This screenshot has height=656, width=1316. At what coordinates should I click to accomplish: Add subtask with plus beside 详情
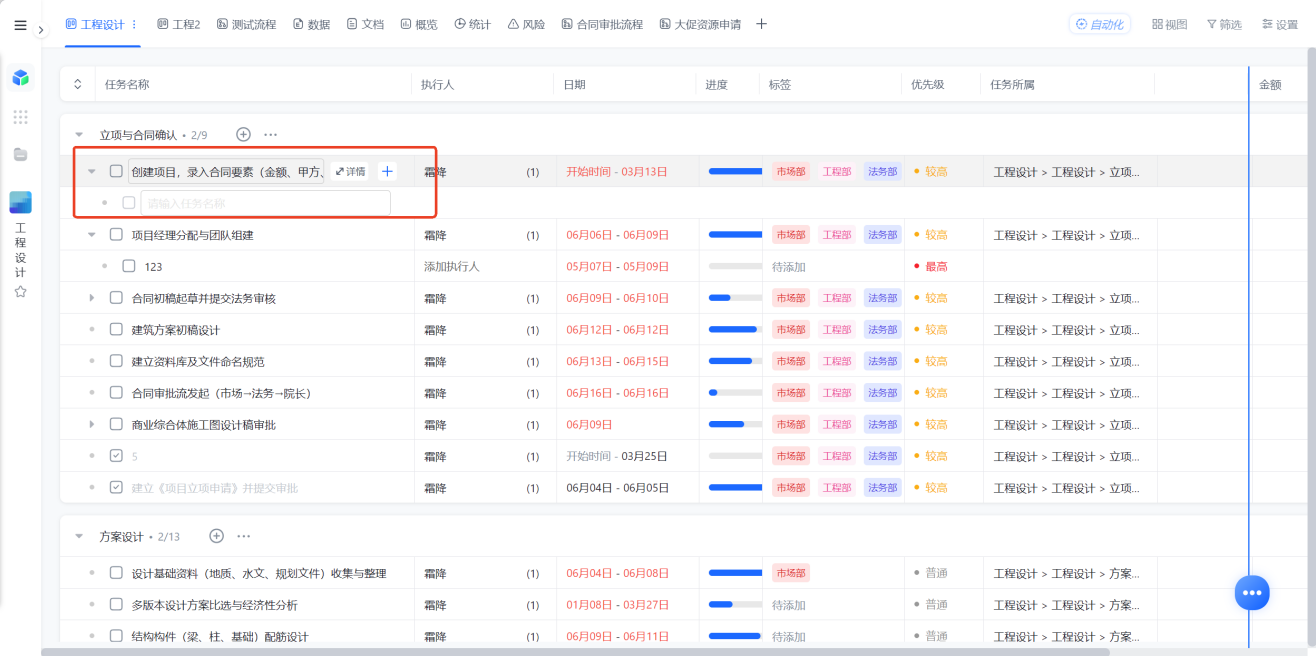[x=387, y=172]
